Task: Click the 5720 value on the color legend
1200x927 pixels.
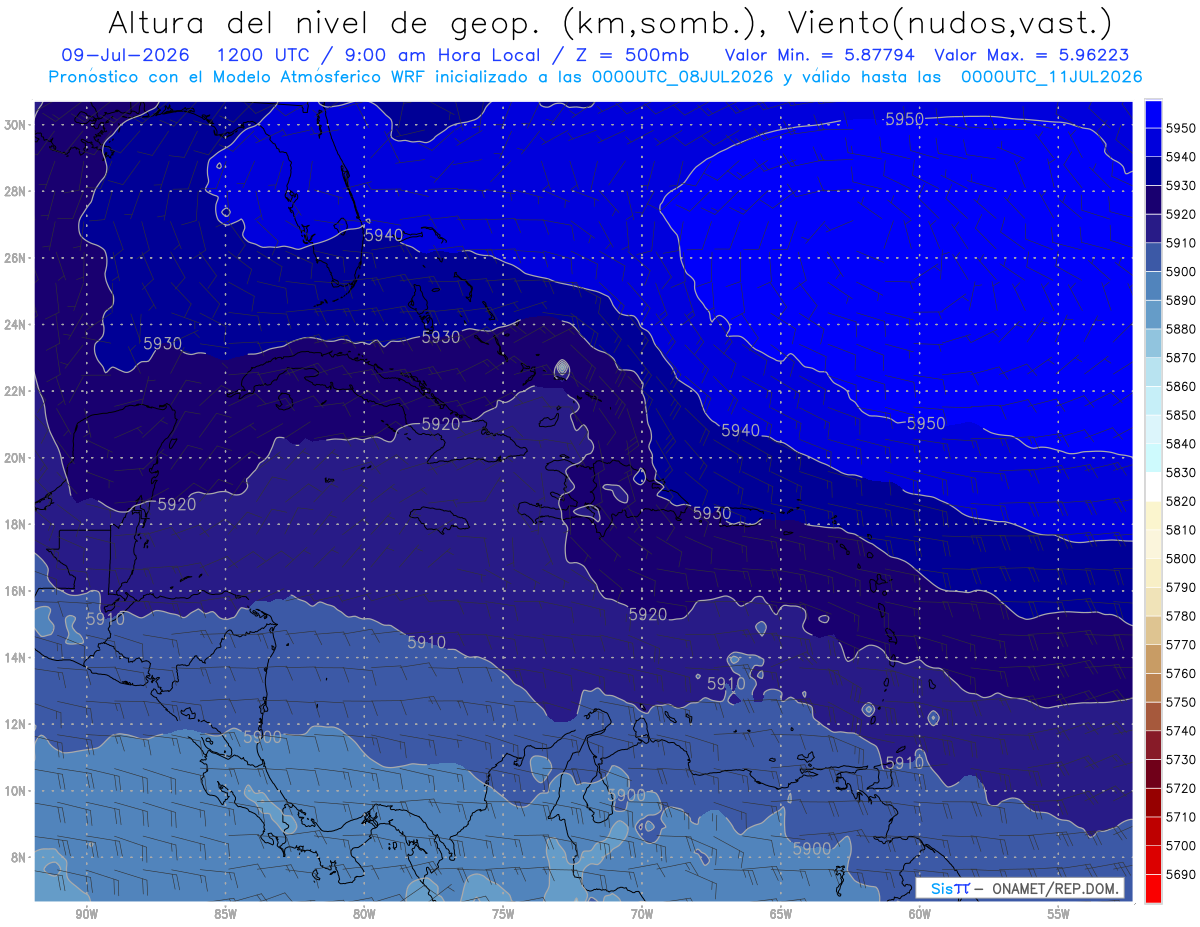Action: pyautogui.click(x=1181, y=788)
